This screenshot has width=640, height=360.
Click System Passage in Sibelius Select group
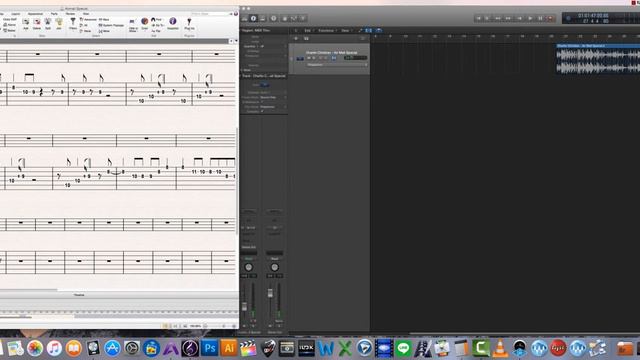(111, 25)
